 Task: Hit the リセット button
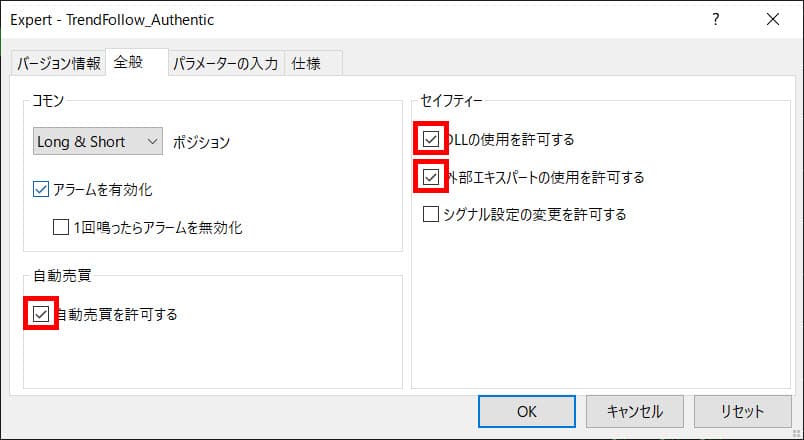click(x=742, y=411)
